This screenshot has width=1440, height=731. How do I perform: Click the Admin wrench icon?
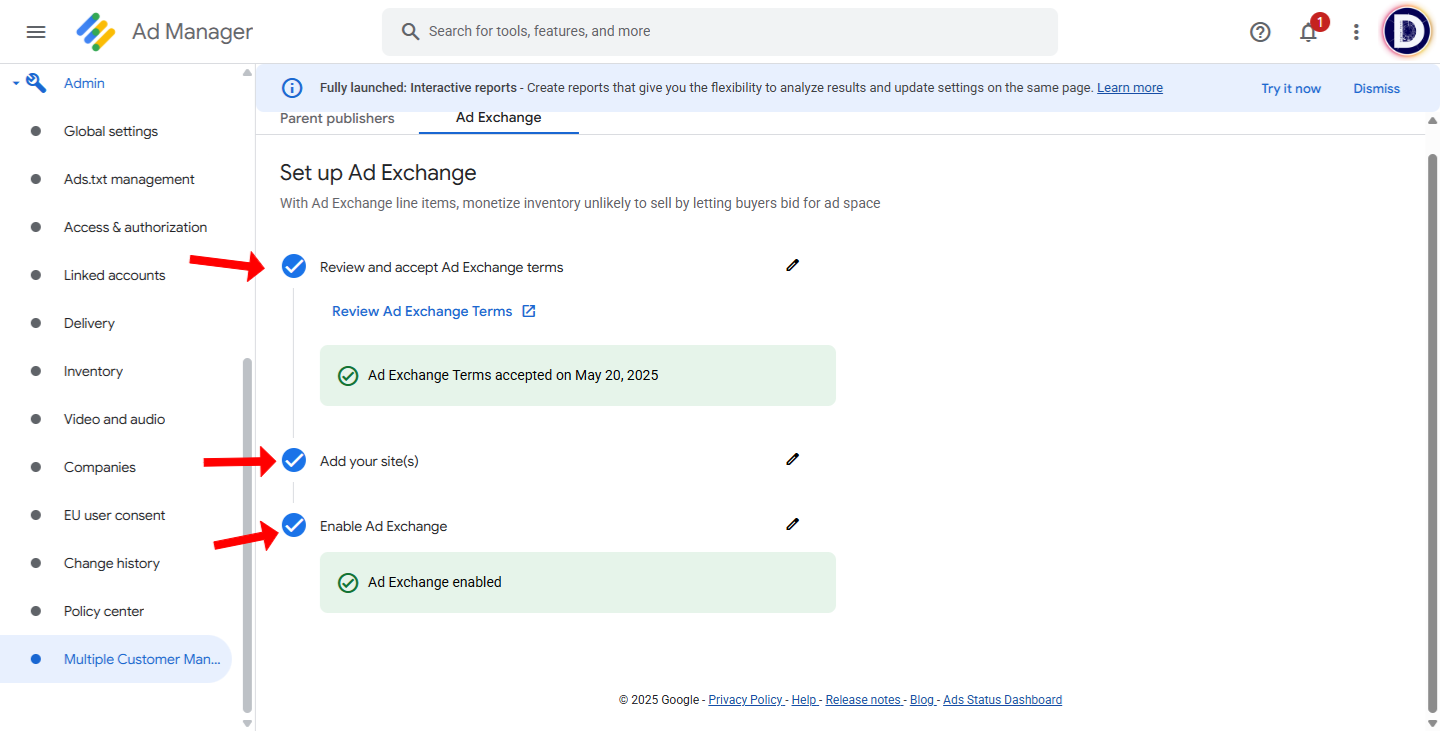coord(36,83)
